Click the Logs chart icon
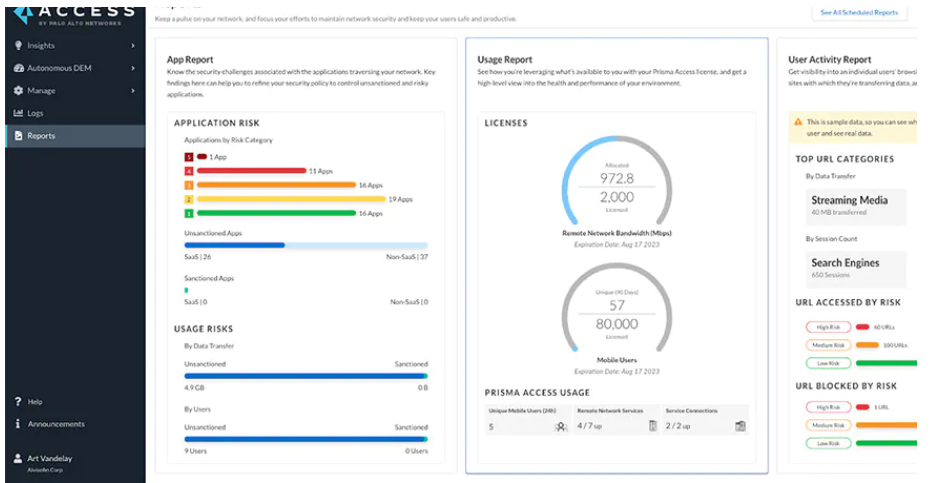This screenshot has width=936, height=483. [x=19, y=113]
